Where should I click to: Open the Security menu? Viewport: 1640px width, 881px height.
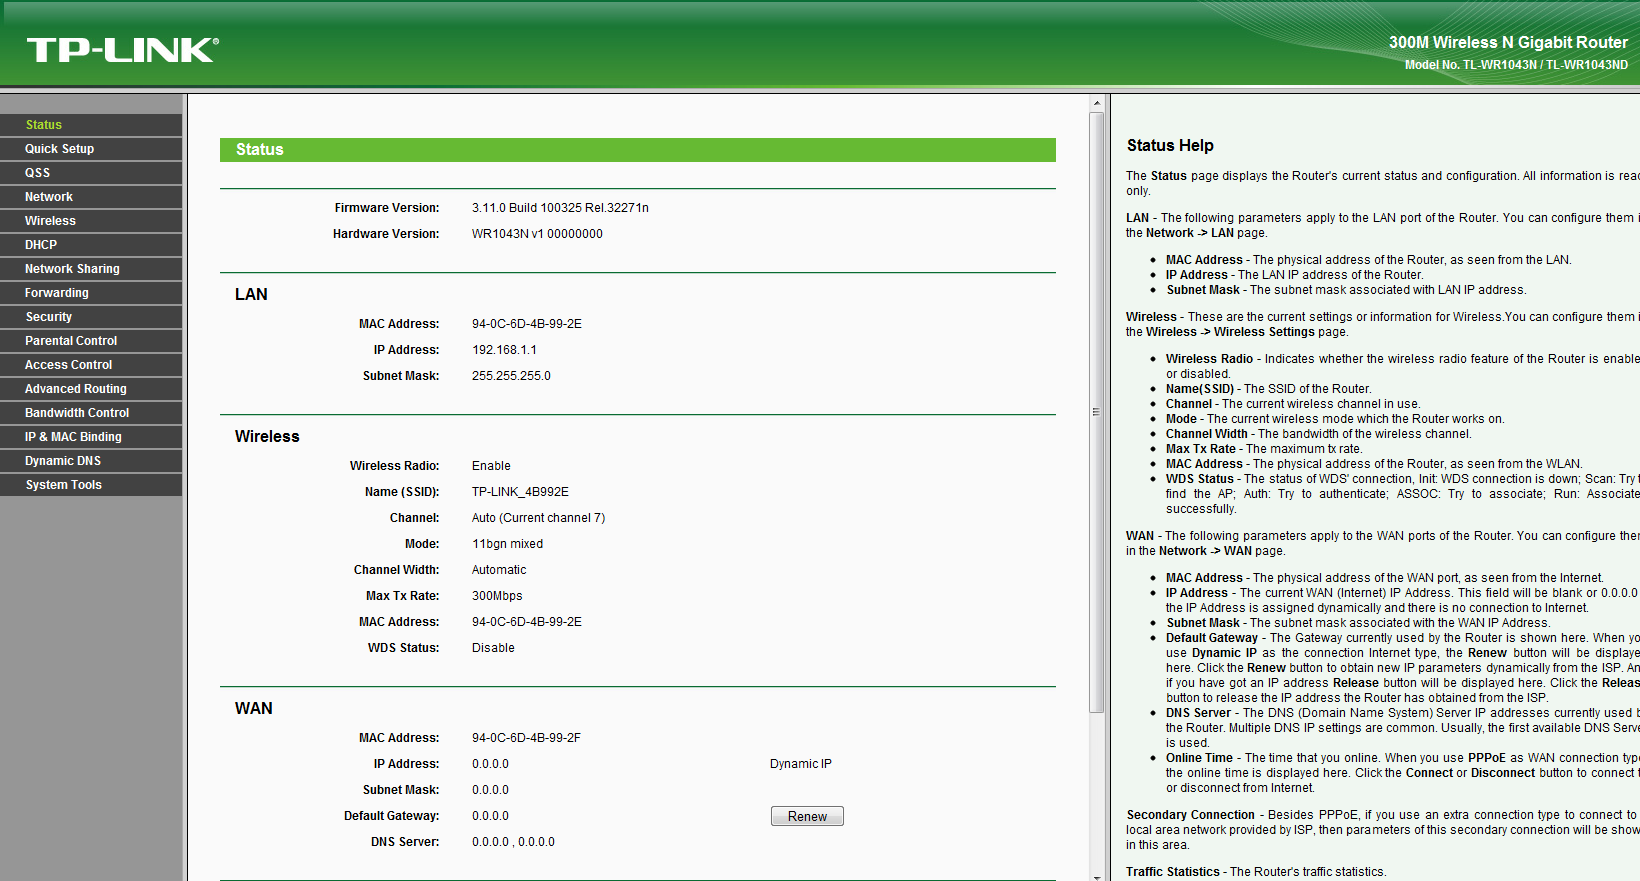click(x=91, y=317)
